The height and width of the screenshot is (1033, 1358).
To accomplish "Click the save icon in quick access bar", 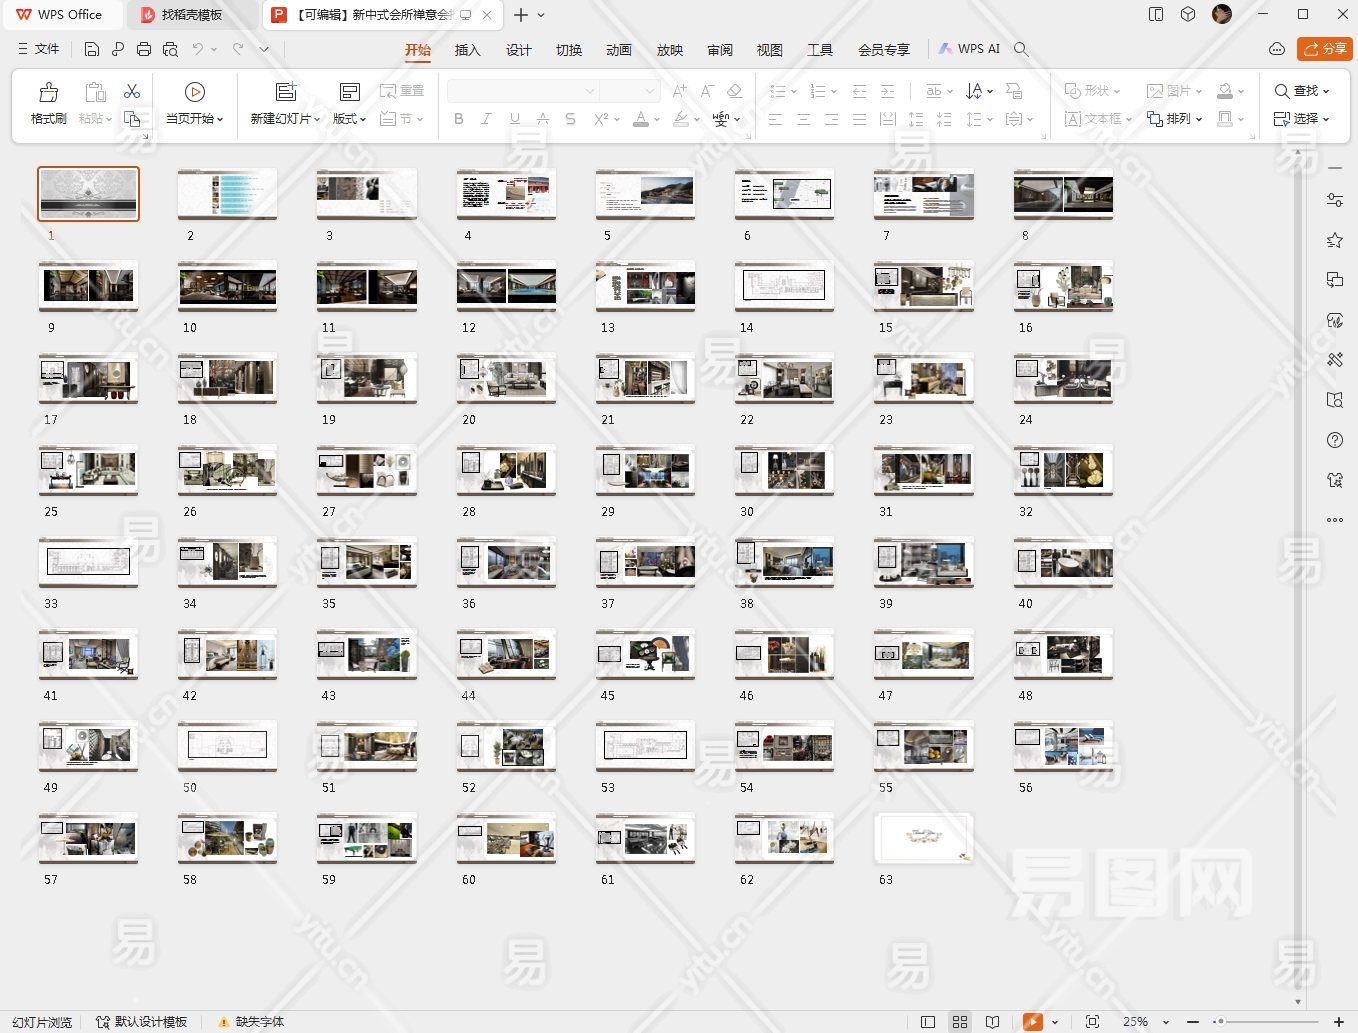I will (92, 49).
